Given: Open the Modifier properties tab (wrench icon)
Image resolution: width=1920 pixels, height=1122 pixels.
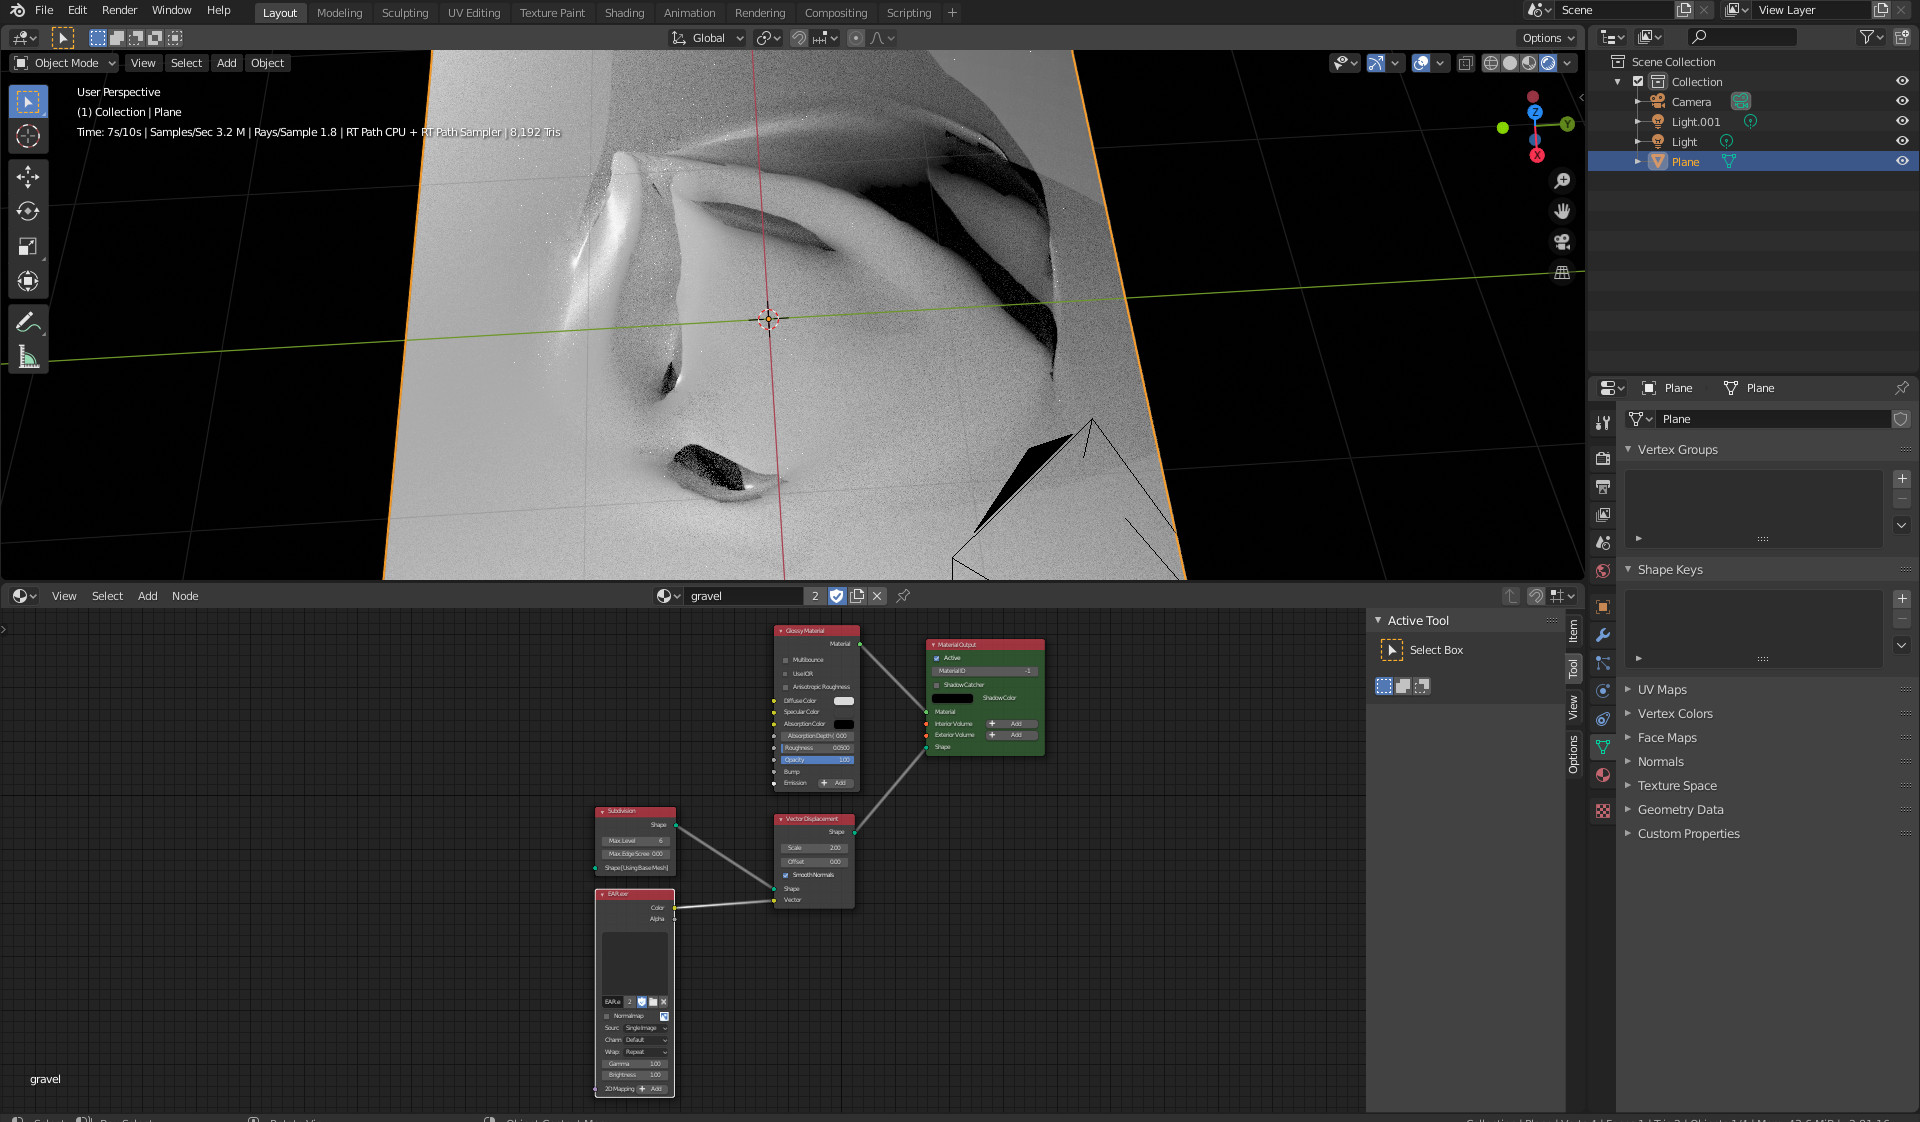Looking at the screenshot, I should pos(1603,635).
